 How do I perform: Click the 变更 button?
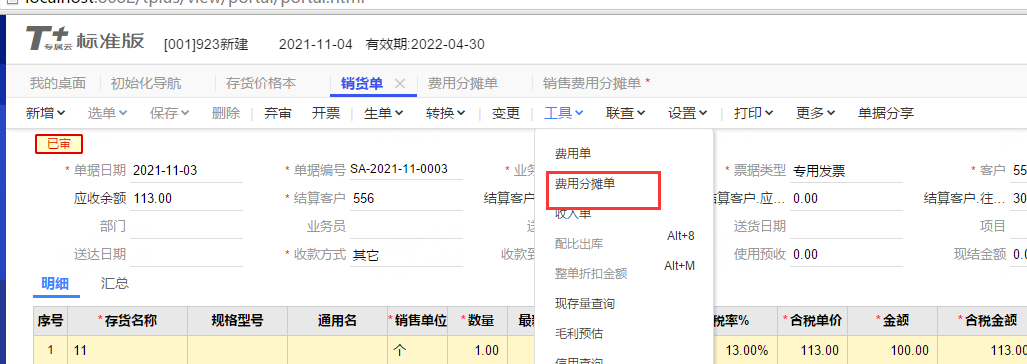pos(506,113)
